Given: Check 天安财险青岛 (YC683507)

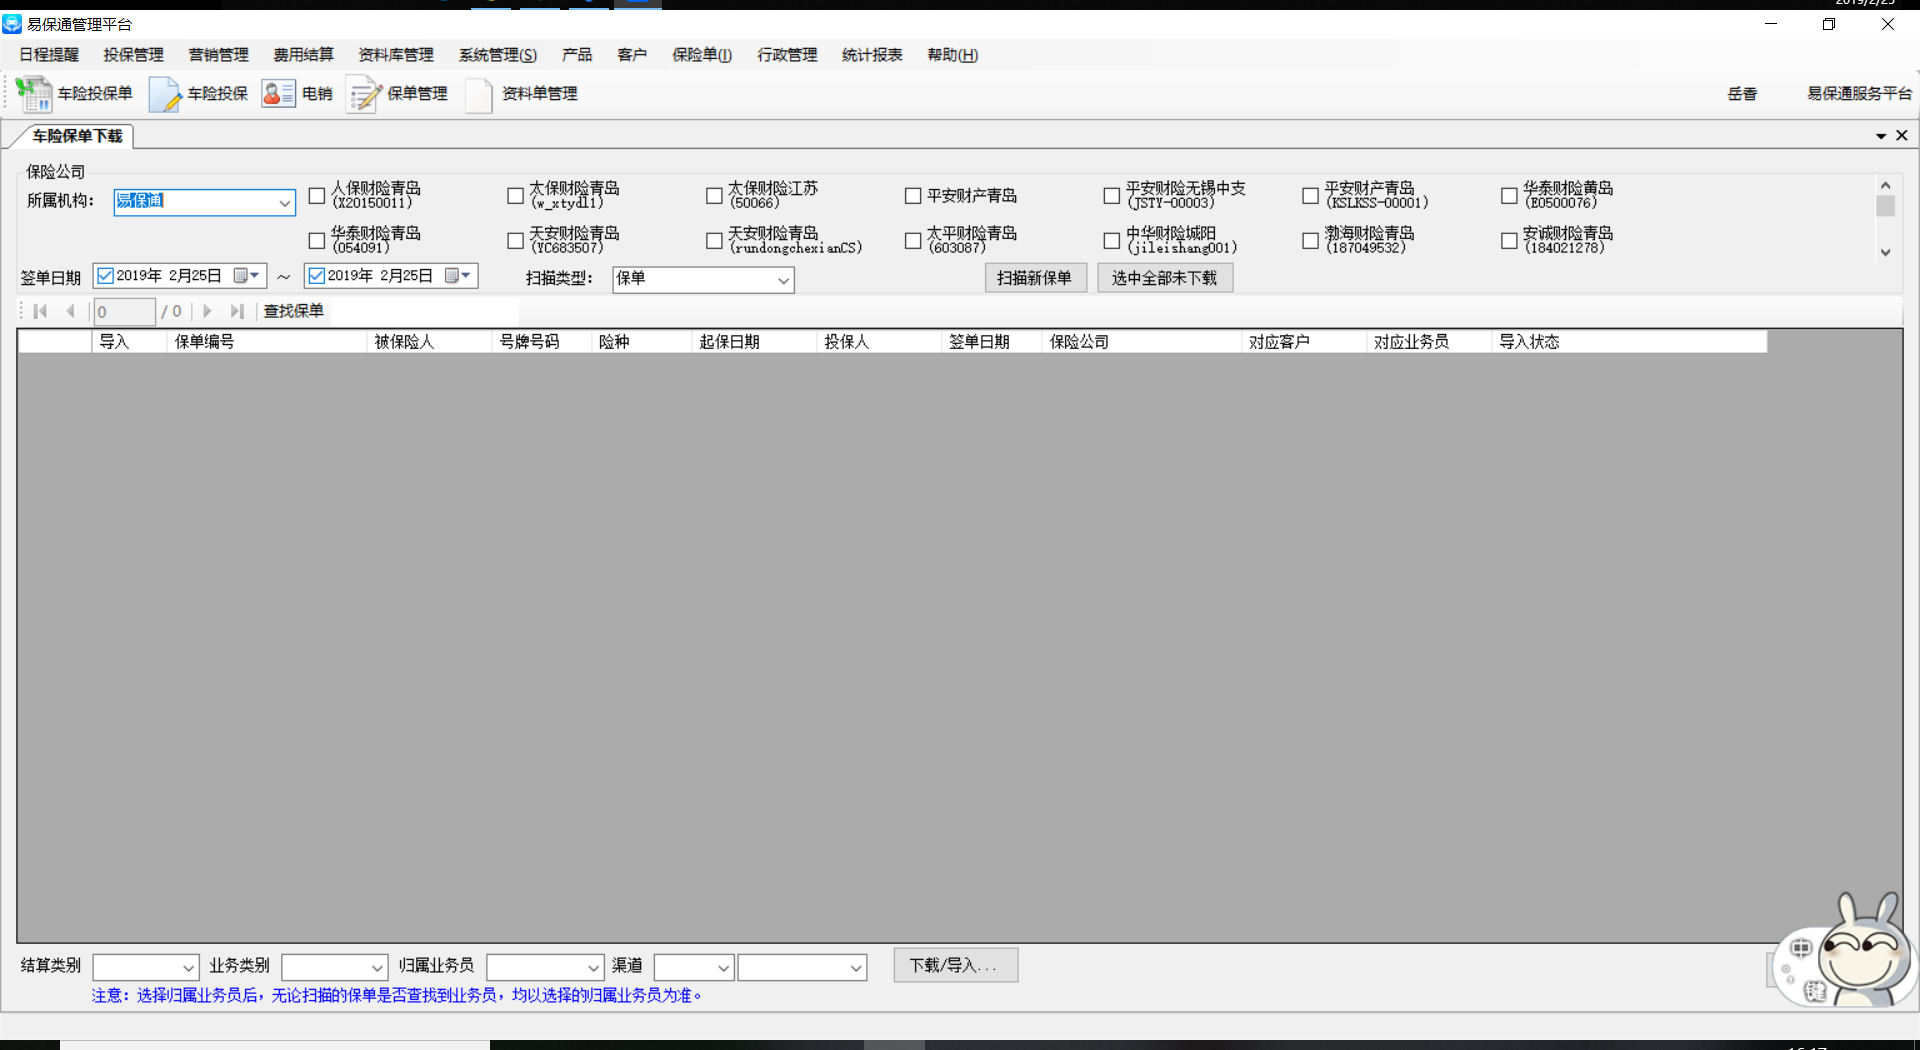Looking at the screenshot, I should point(515,241).
